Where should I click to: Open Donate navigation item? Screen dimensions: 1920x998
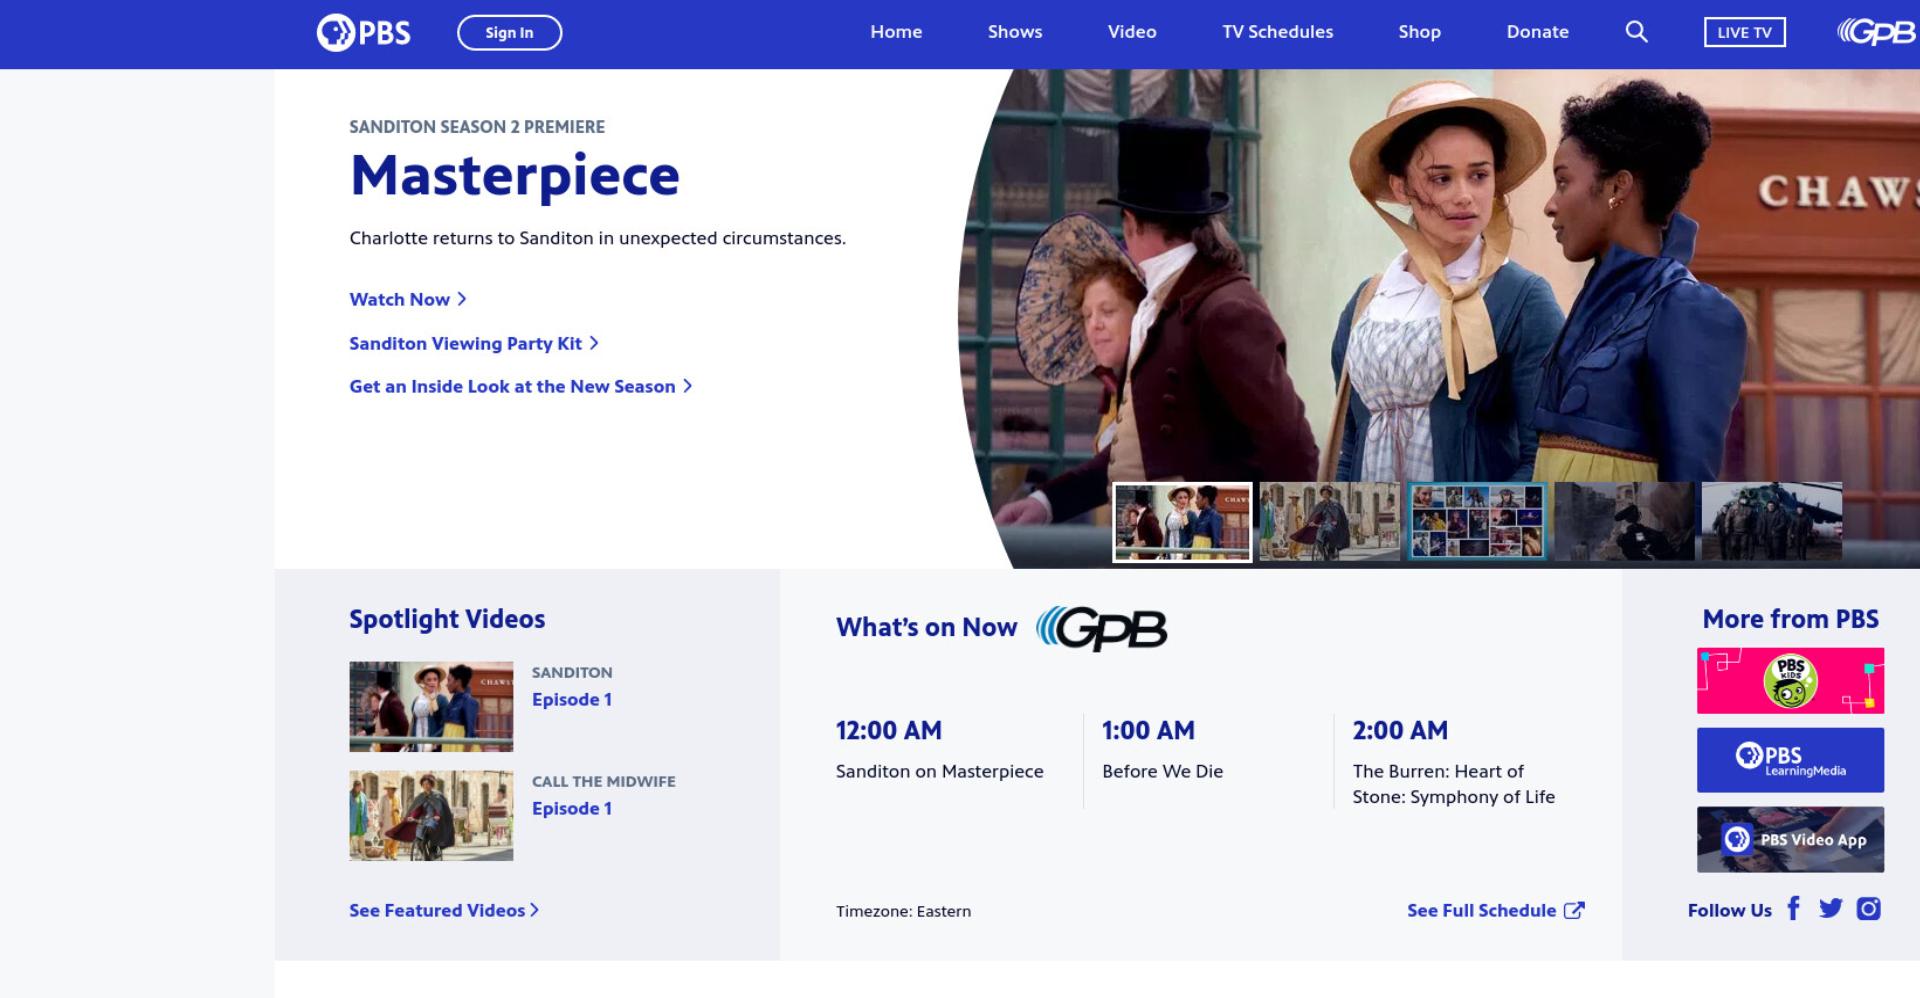pyautogui.click(x=1537, y=32)
